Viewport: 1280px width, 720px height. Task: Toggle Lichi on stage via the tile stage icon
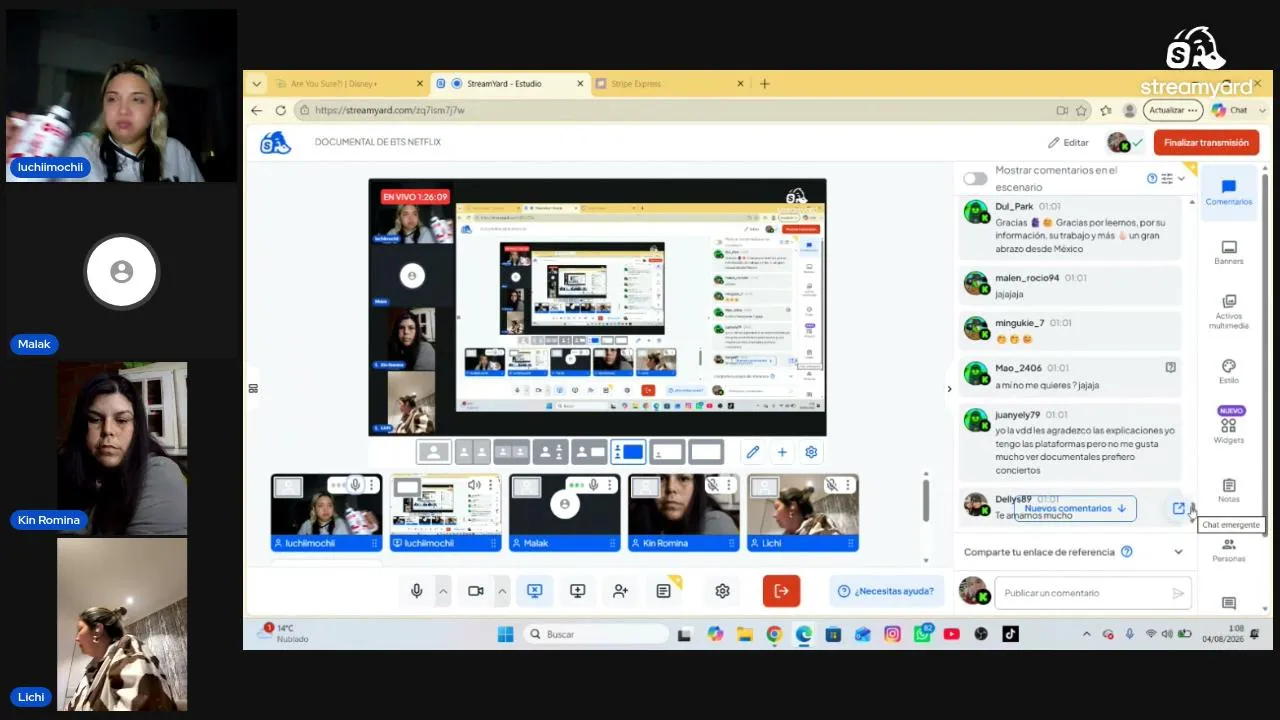click(765, 487)
